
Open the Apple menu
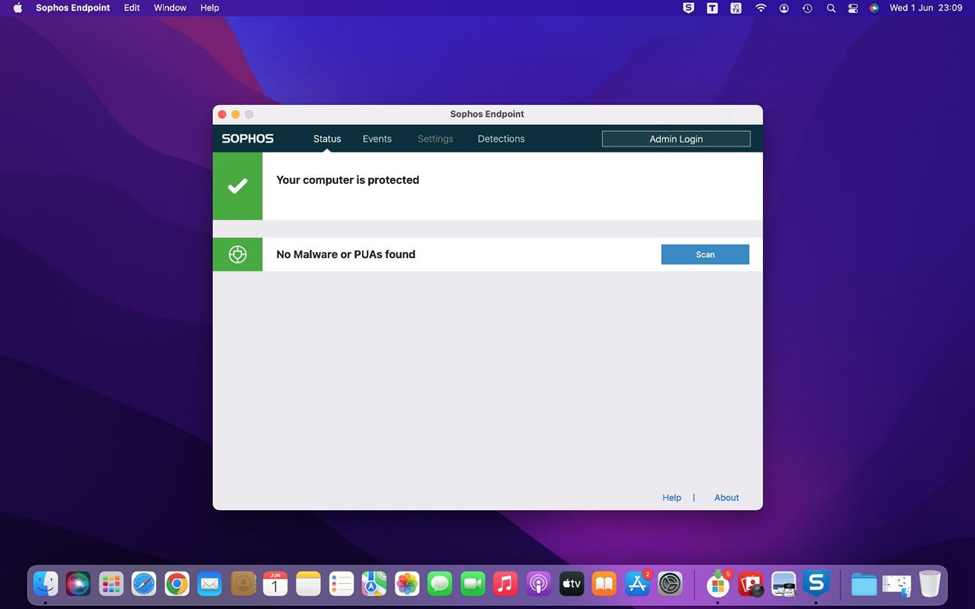pyautogui.click(x=17, y=8)
